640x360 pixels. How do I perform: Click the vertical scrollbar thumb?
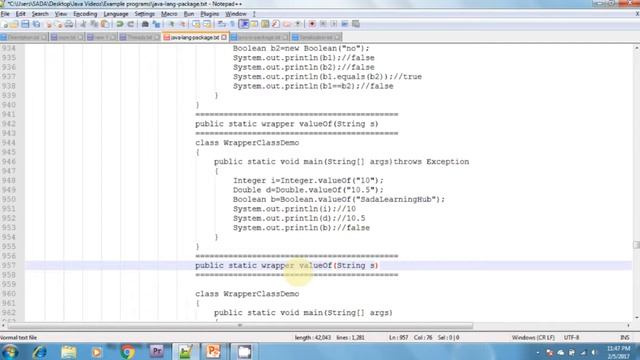[636, 245]
